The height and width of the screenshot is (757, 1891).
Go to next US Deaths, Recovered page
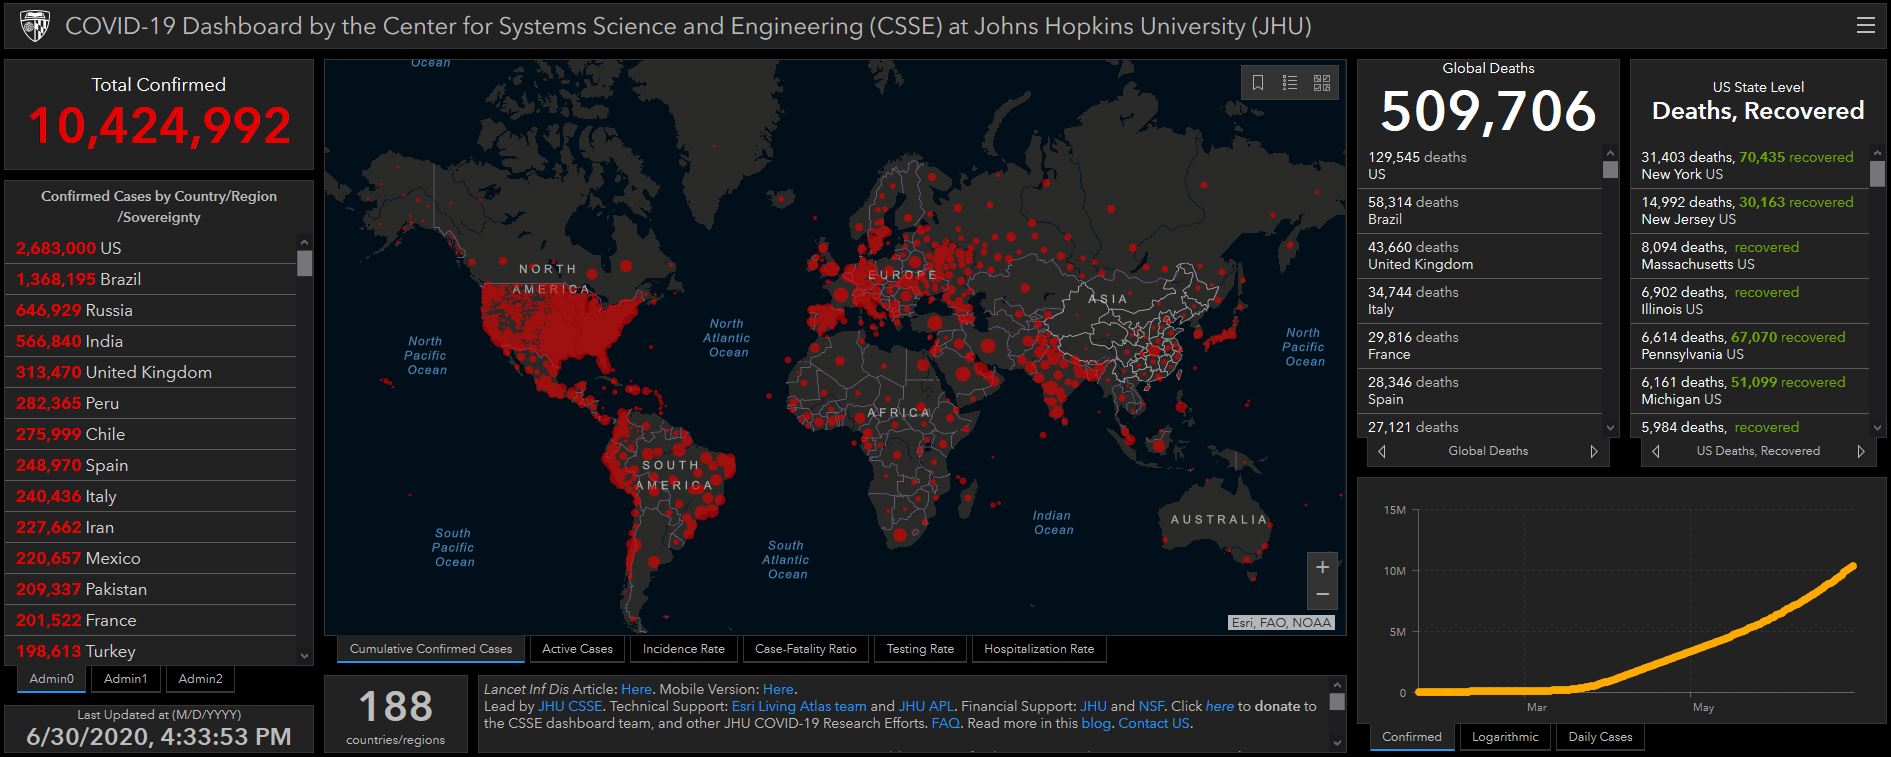click(x=1861, y=451)
